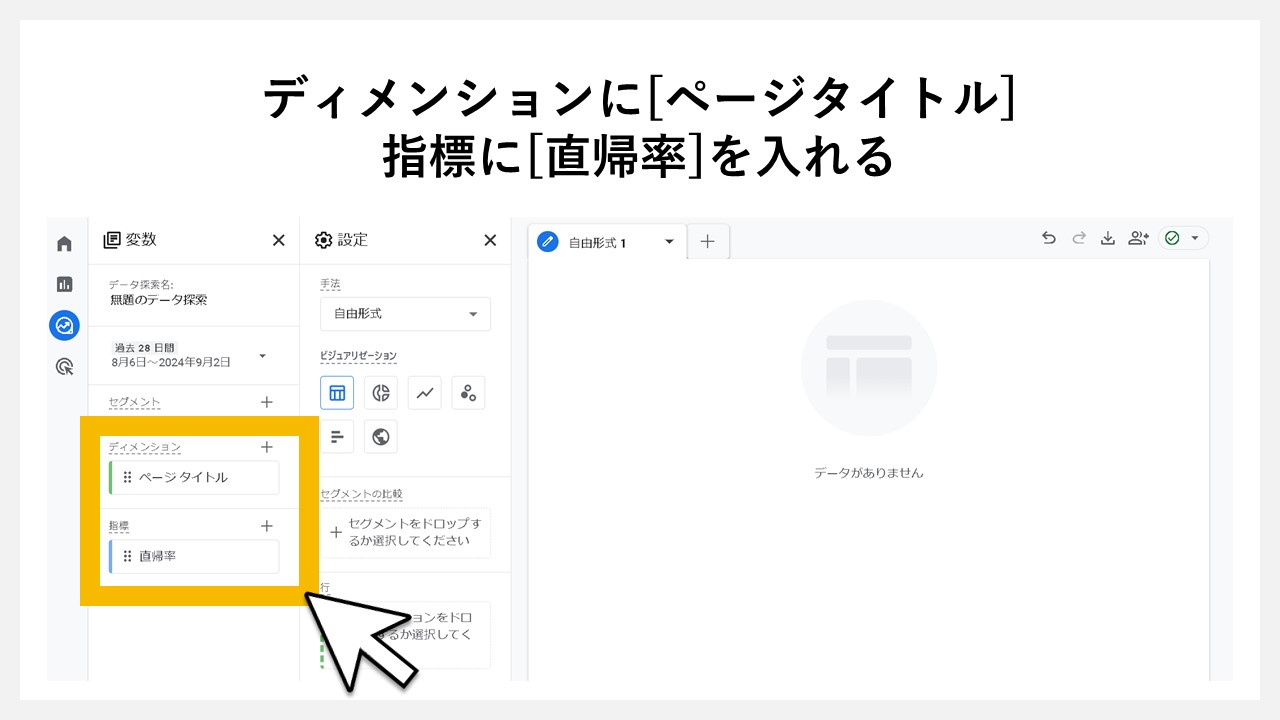The image size is (1280, 720).
Task: Open the Home section in left sidebar
Action: click(x=64, y=243)
